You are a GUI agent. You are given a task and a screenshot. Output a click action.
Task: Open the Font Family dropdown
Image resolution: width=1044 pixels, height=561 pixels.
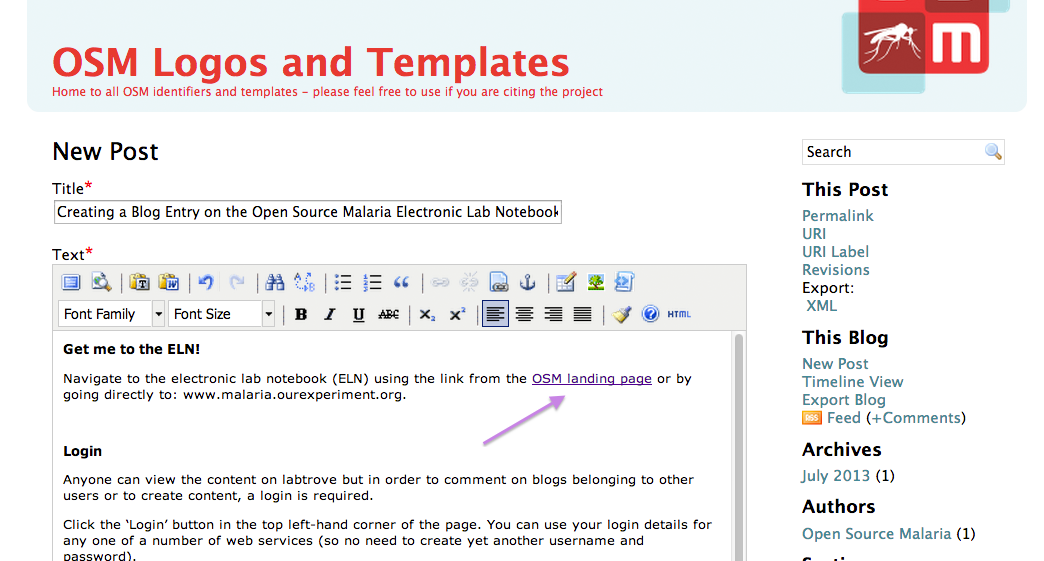[x=111, y=314]
